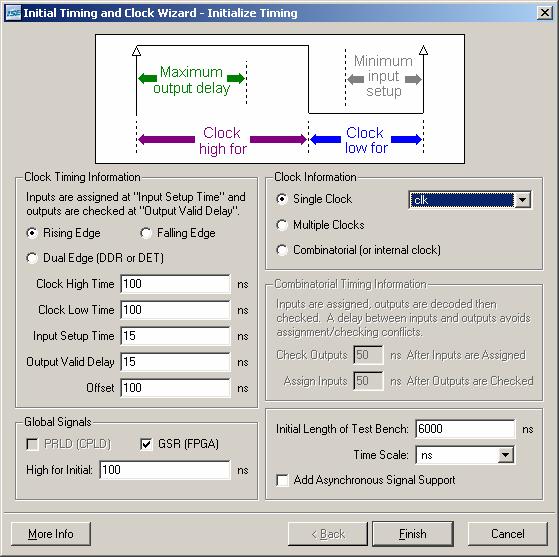Click the 'After Outputs are Checked' text
559x557 pixels.
coord(470,381)
